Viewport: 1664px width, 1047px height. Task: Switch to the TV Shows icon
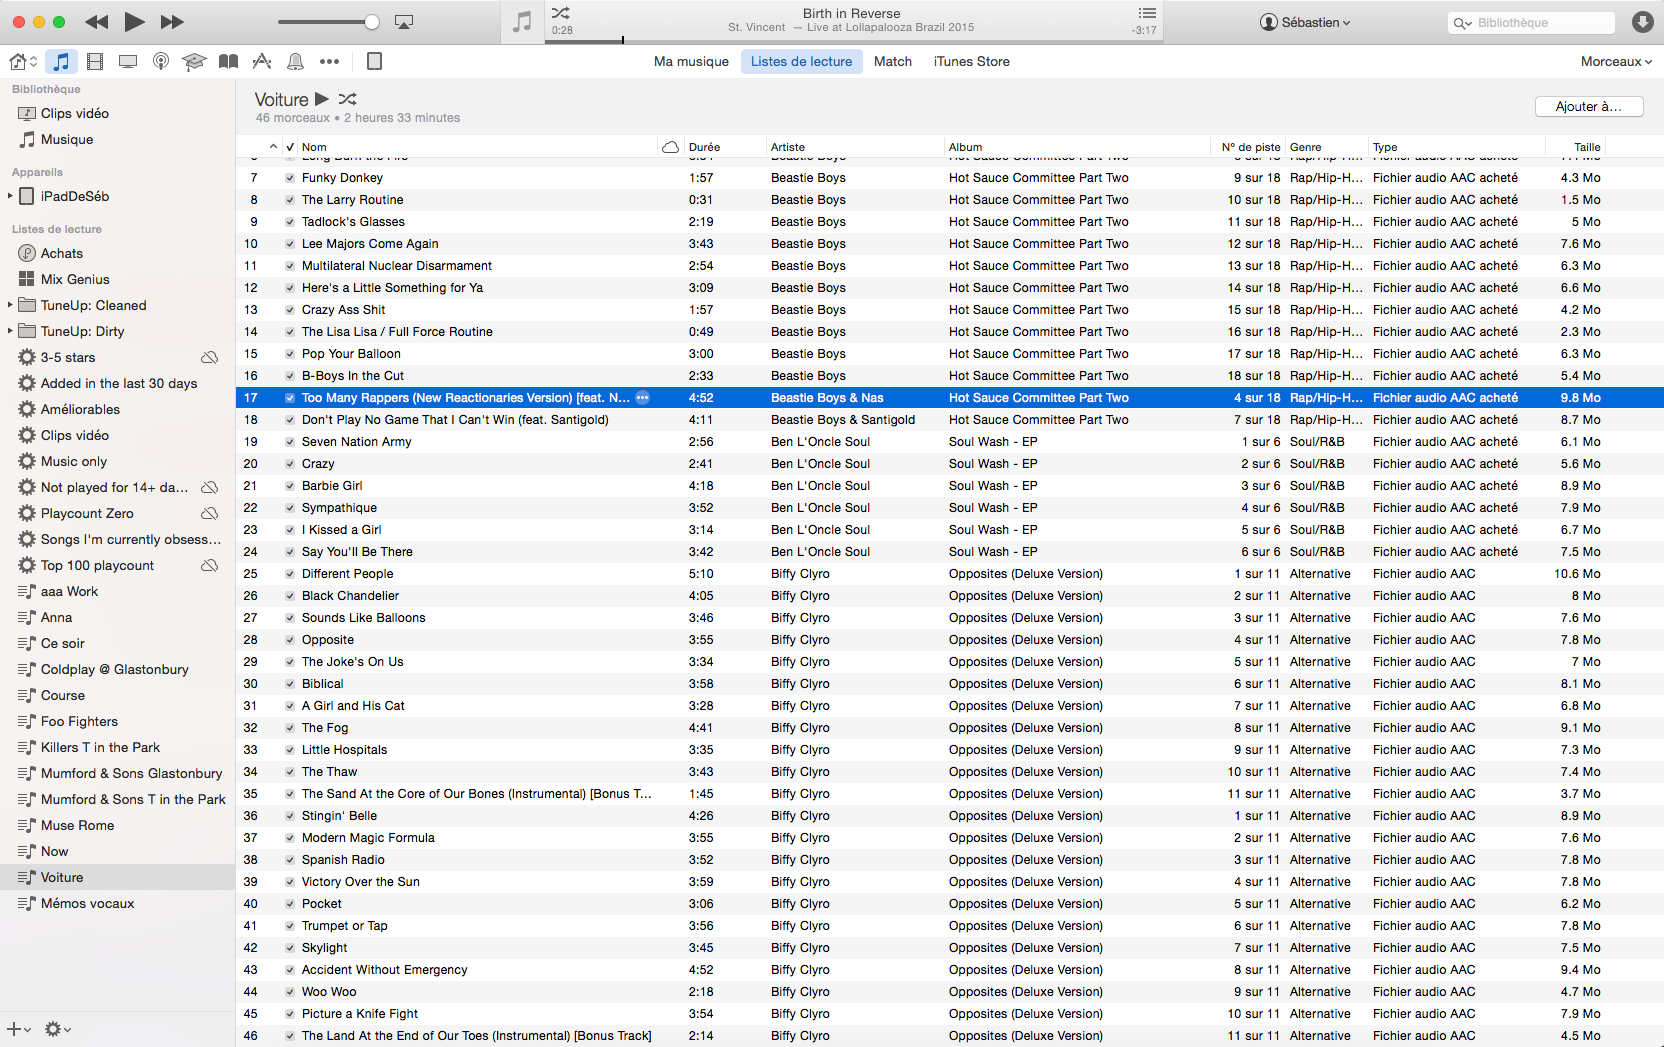click(x=128, y=62)
